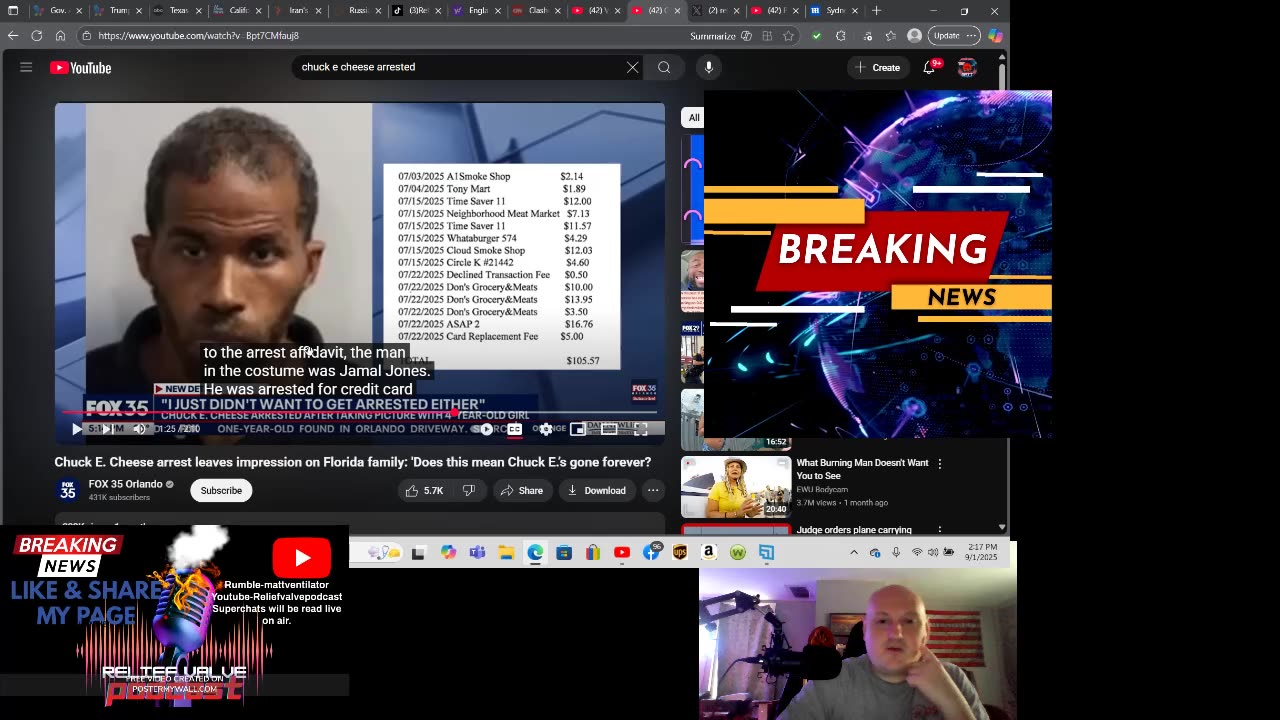Open the Create button
Viewport: 1280px width, 720px height.
pyautogui.click(x=877, y=67)
